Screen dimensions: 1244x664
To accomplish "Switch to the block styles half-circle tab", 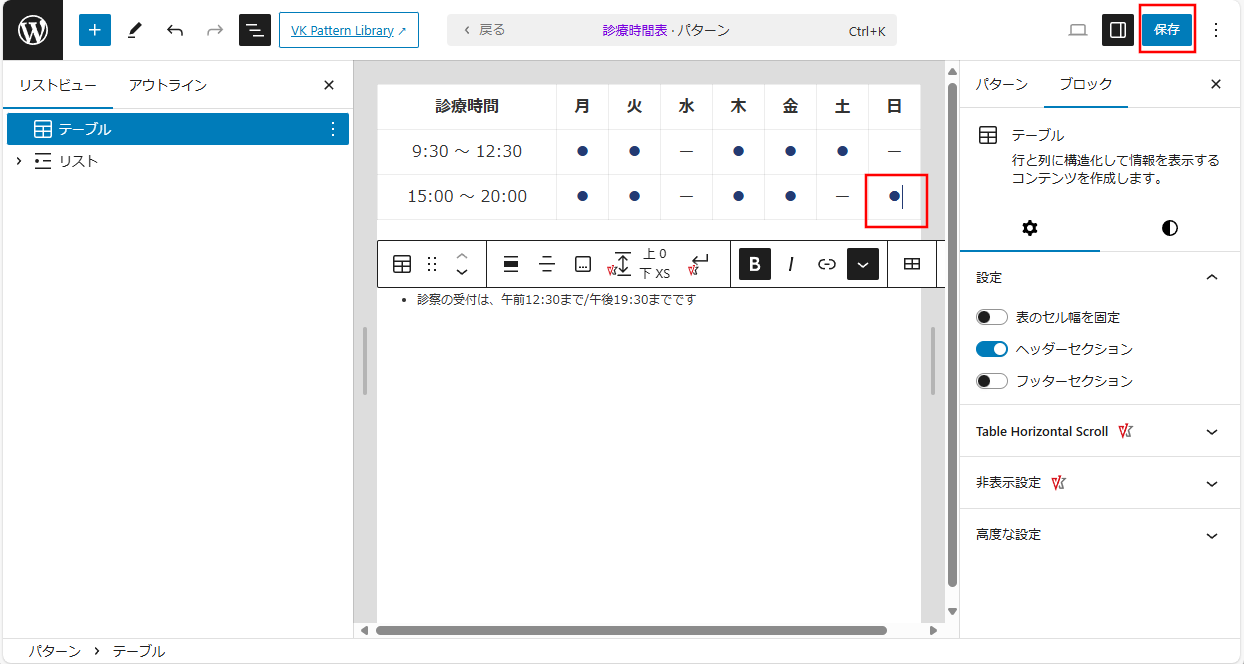I will pos(1169,228).
